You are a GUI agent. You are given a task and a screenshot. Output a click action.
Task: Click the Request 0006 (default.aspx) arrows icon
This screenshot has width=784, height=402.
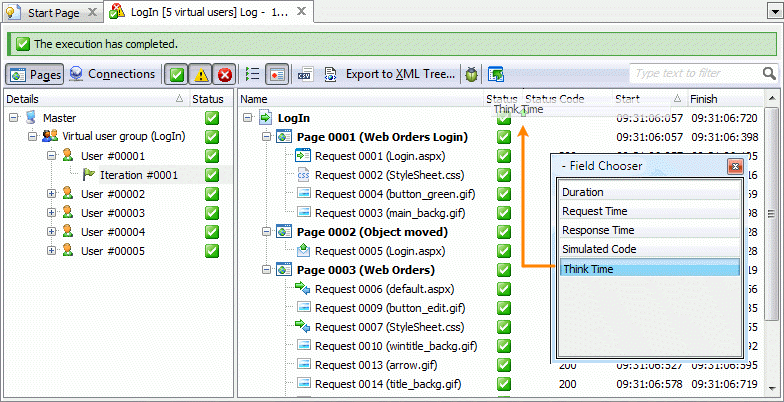(x=302, y=288)
